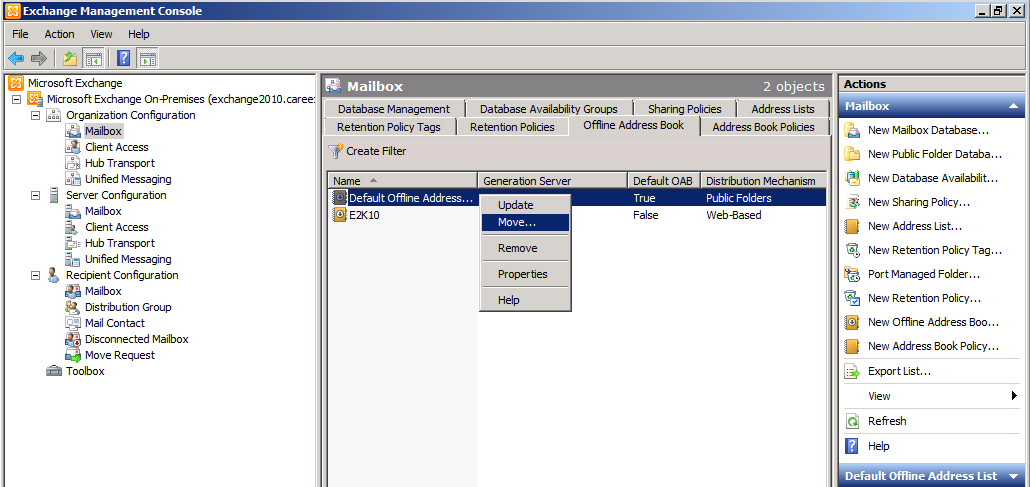Viewport: 1030px width, 487px height.
Task: Switch to the Database Management tab
Action: click(x=394, y=109)
